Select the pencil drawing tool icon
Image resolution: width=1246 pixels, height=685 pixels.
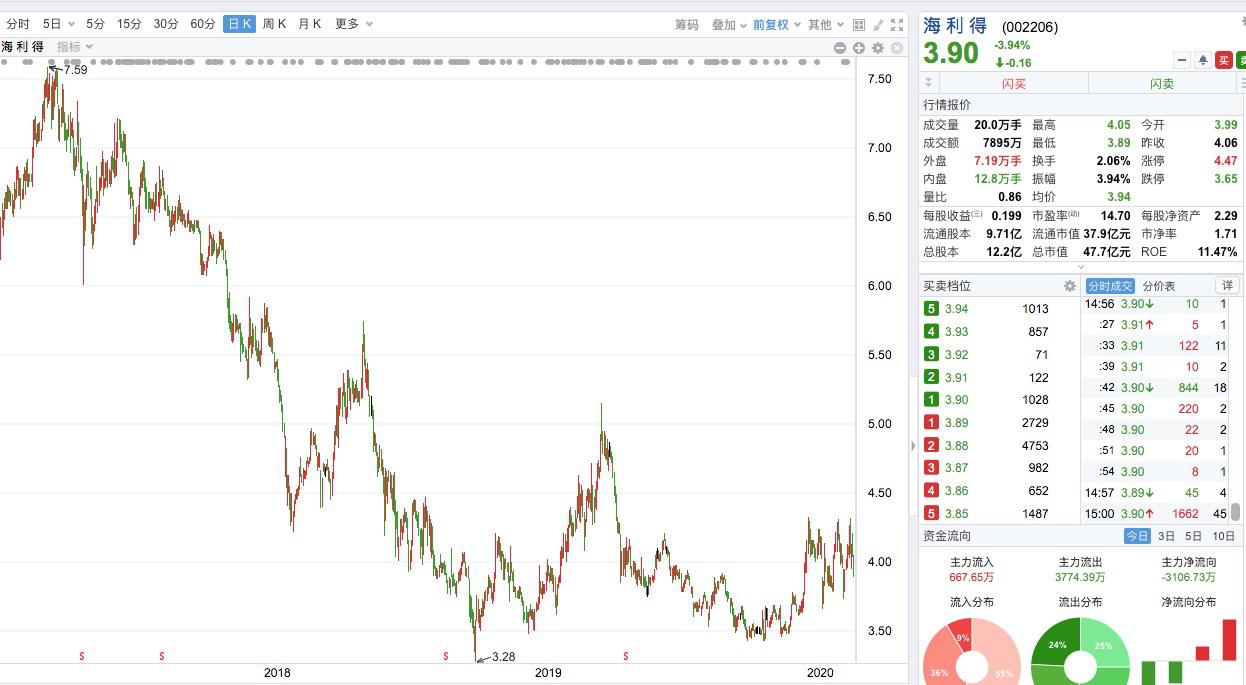[x=878, y=25]
